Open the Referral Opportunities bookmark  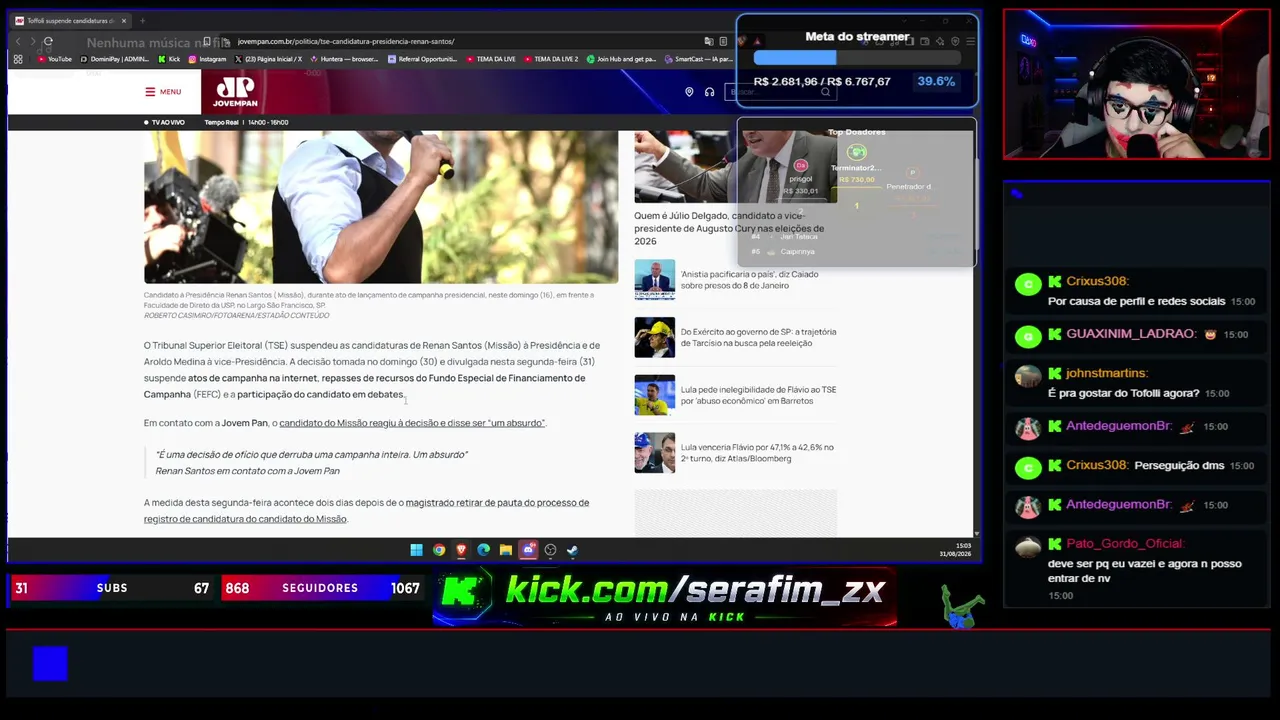tap(423, 59)
